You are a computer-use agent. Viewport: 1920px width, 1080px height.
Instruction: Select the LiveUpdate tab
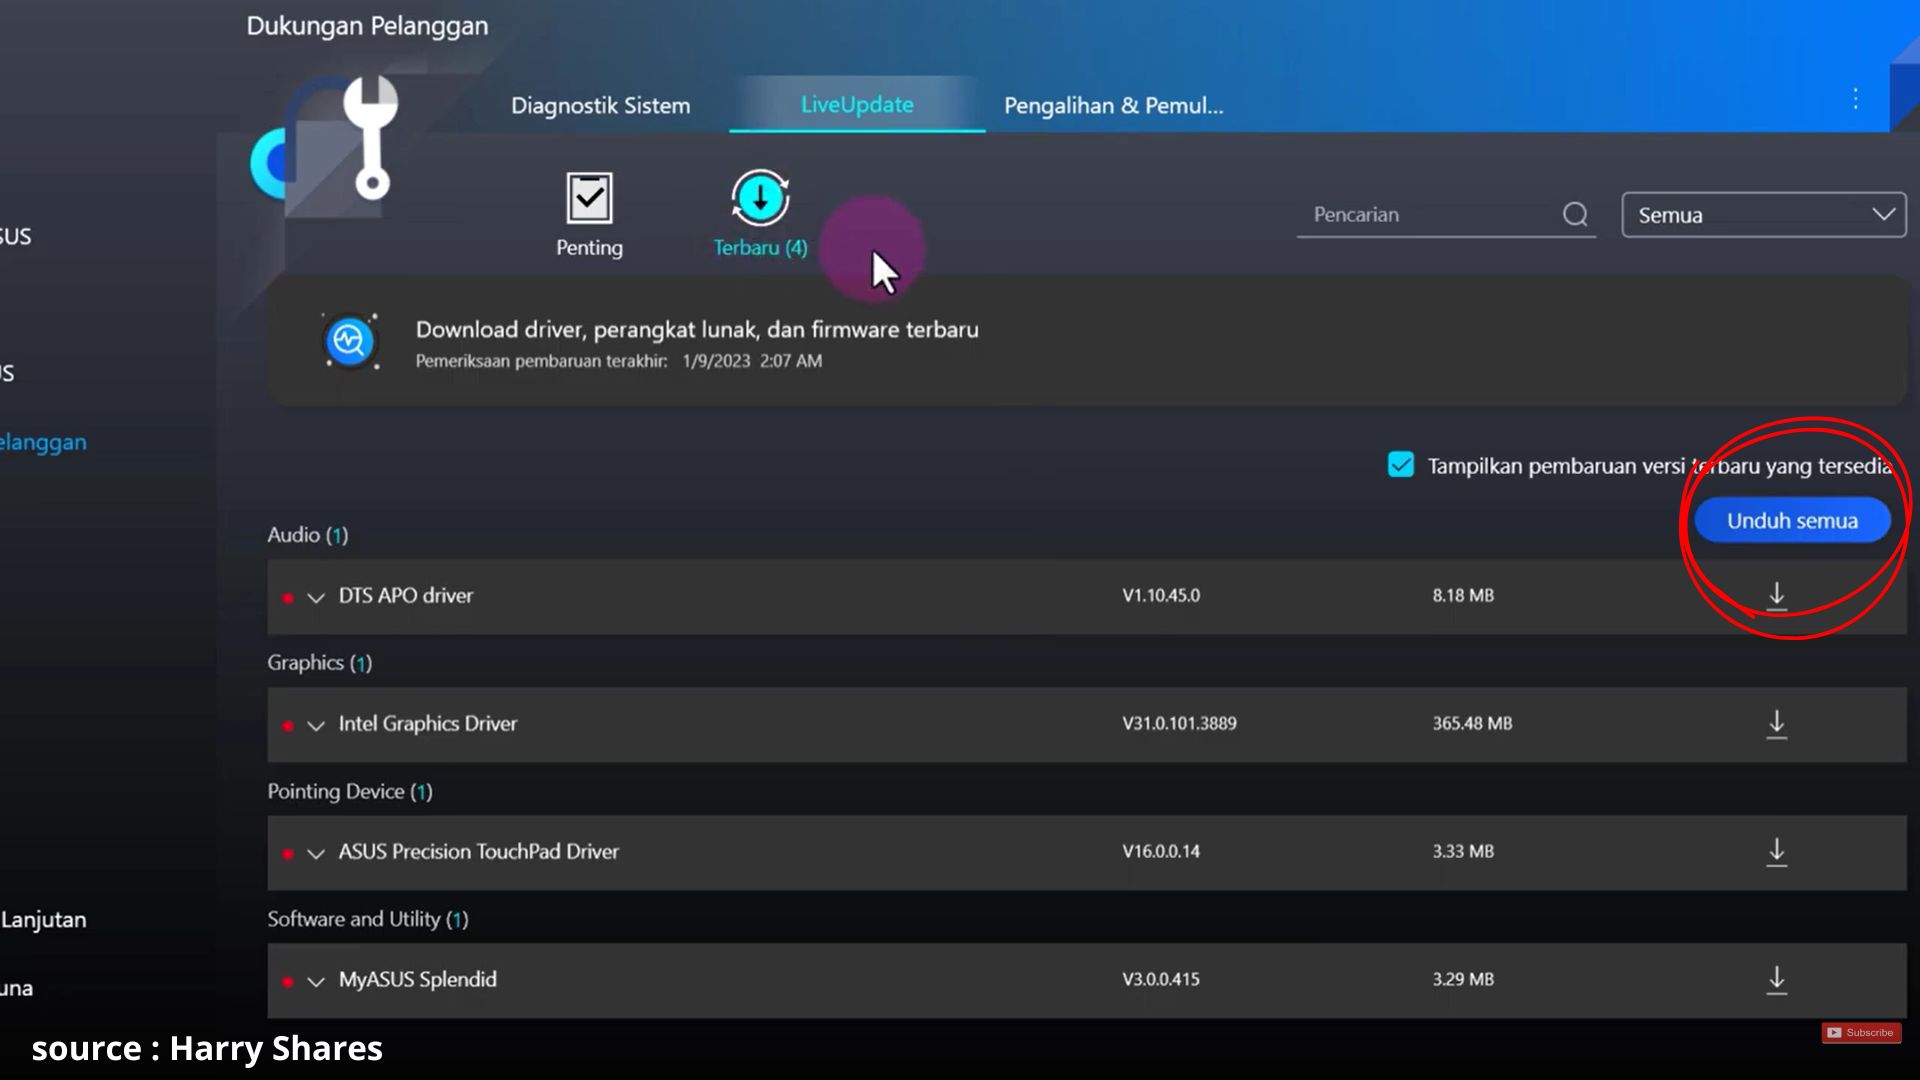(857, 104)
